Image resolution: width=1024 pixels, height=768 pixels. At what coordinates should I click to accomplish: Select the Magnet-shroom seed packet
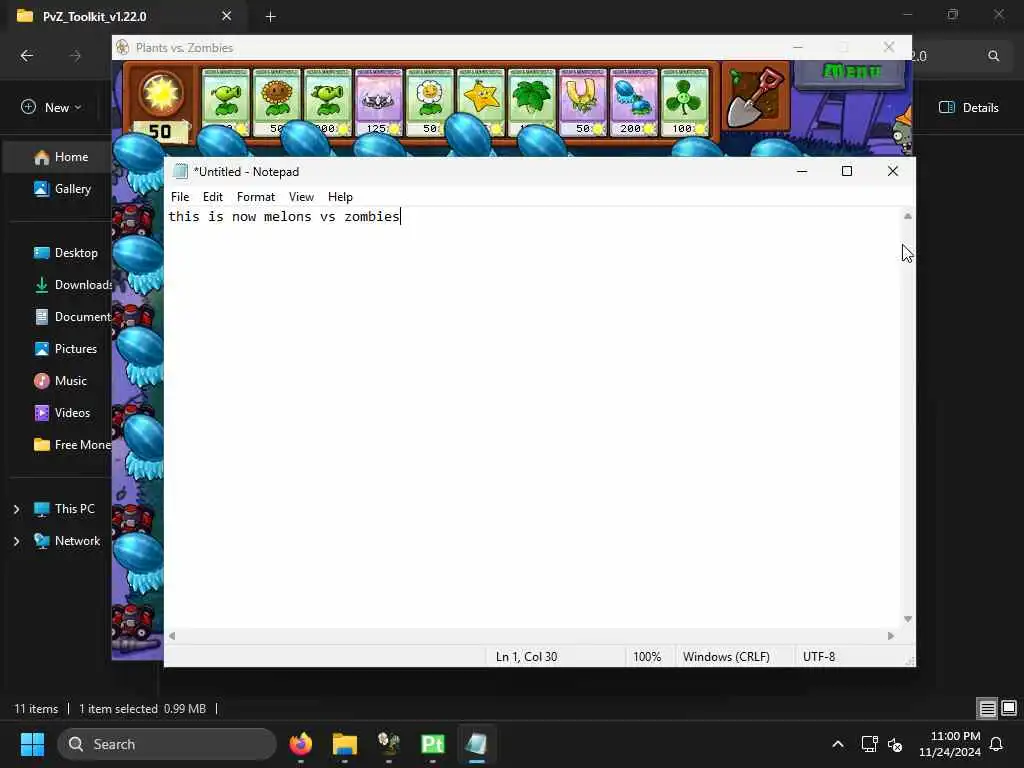(x=583, y=102)
